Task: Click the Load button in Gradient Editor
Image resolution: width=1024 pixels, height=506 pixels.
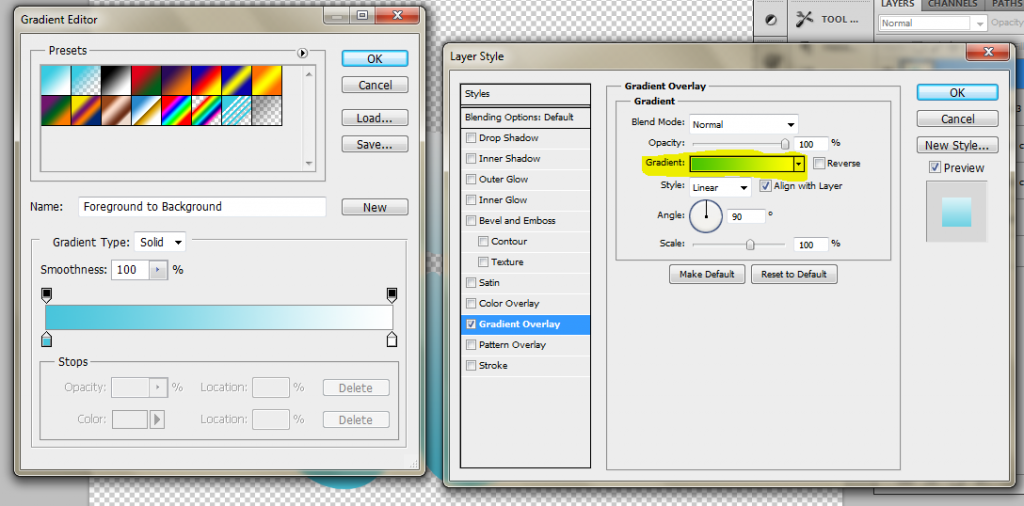Action: tap(374, 118)
